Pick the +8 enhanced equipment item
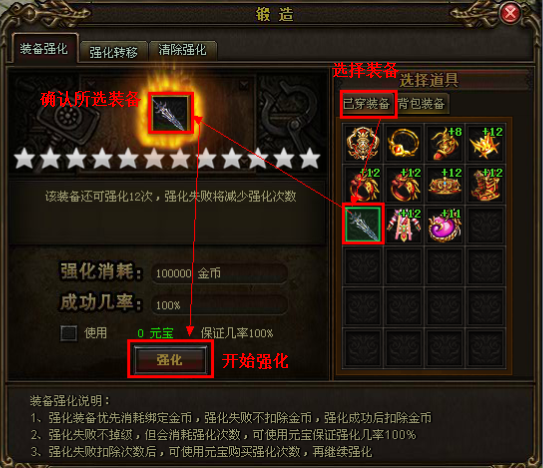This screenshot has height=468, width=543. [x=444, y=143]
